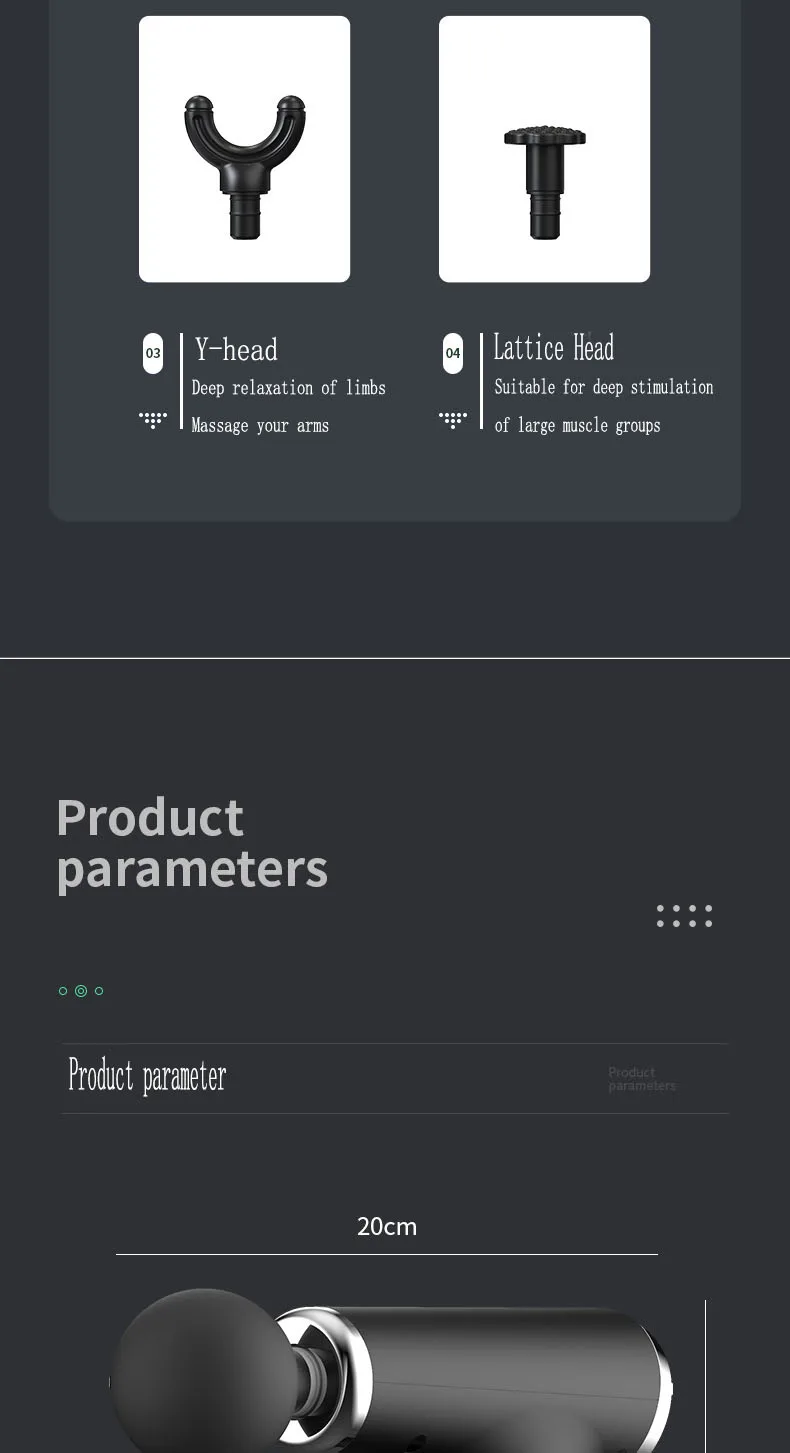Click the eight-dot grid icon
790x1453 pixels.
685,916
